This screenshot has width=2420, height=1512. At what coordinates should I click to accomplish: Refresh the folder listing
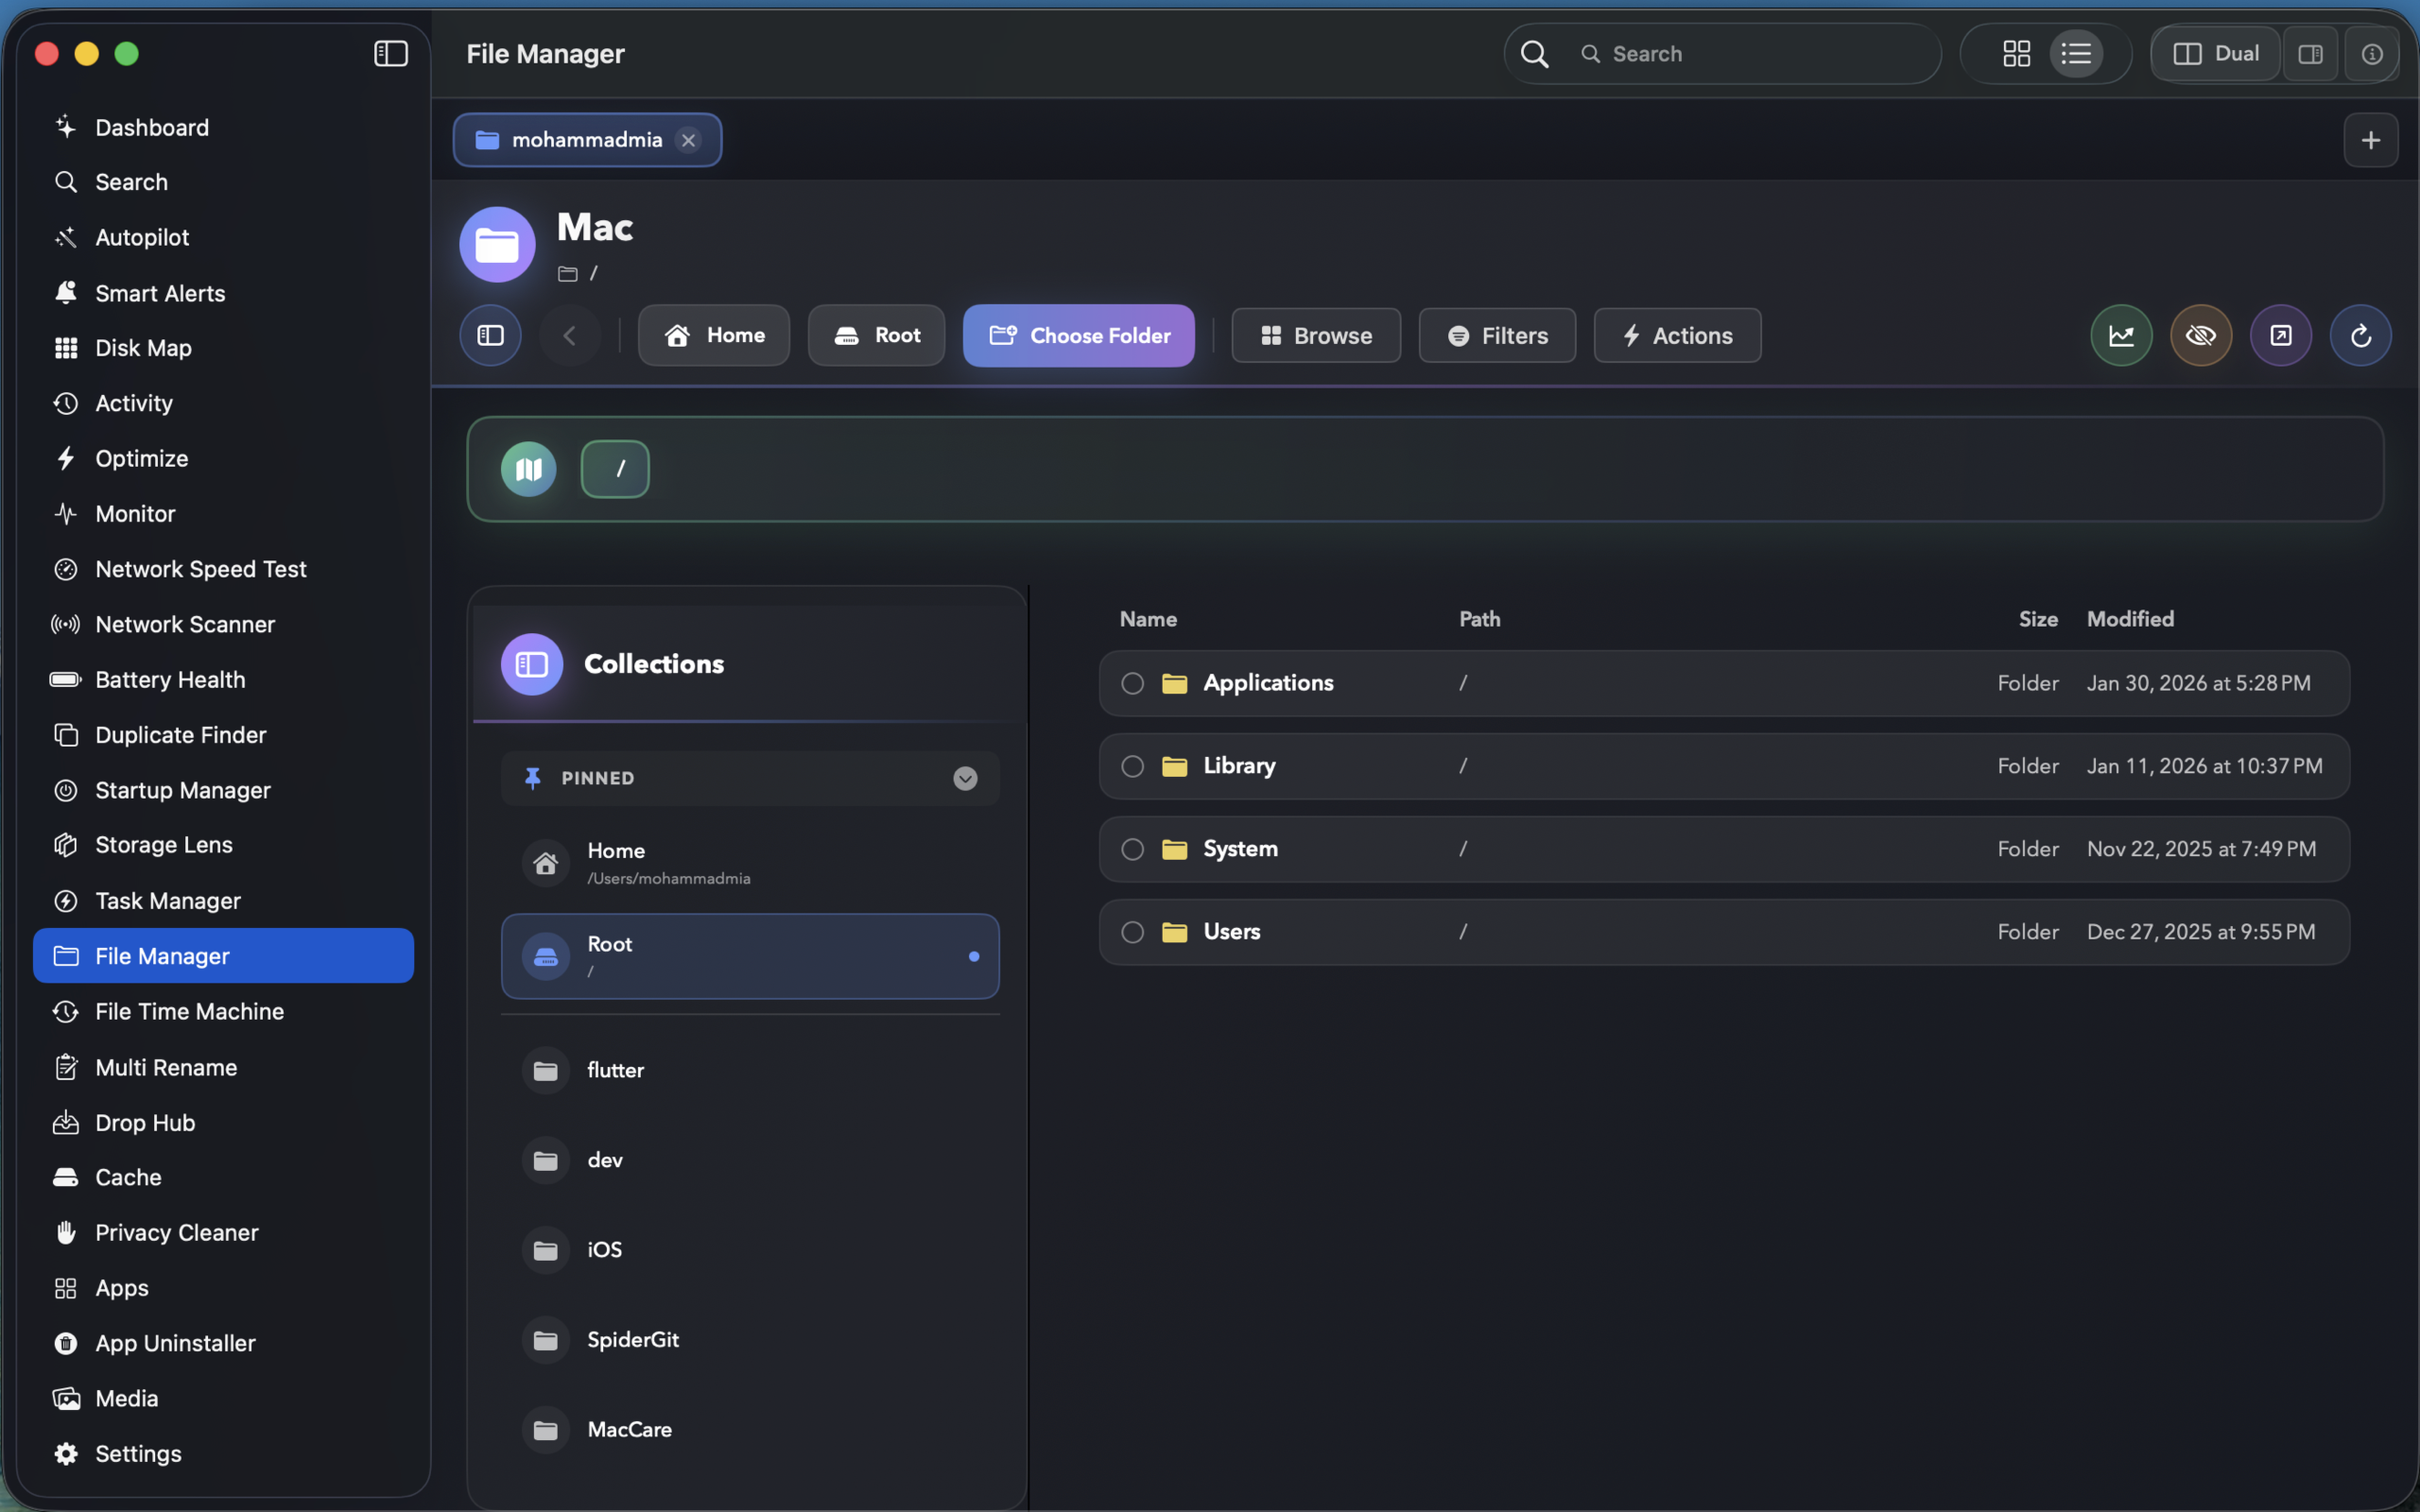pos(2361,335)
